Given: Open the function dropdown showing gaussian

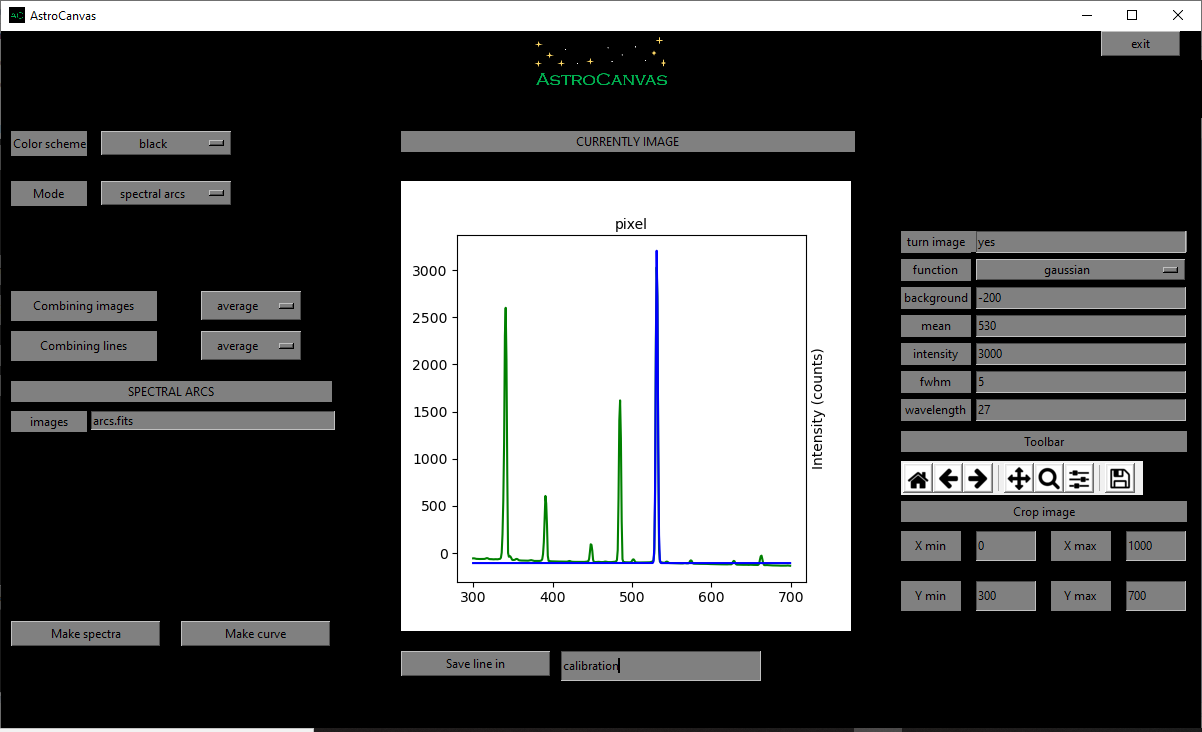Looking at the screenshot, I should click(1081, 269).
